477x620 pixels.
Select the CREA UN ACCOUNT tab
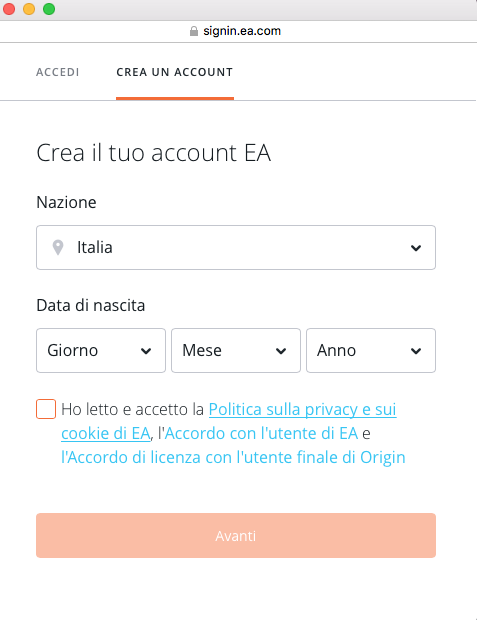175,72
